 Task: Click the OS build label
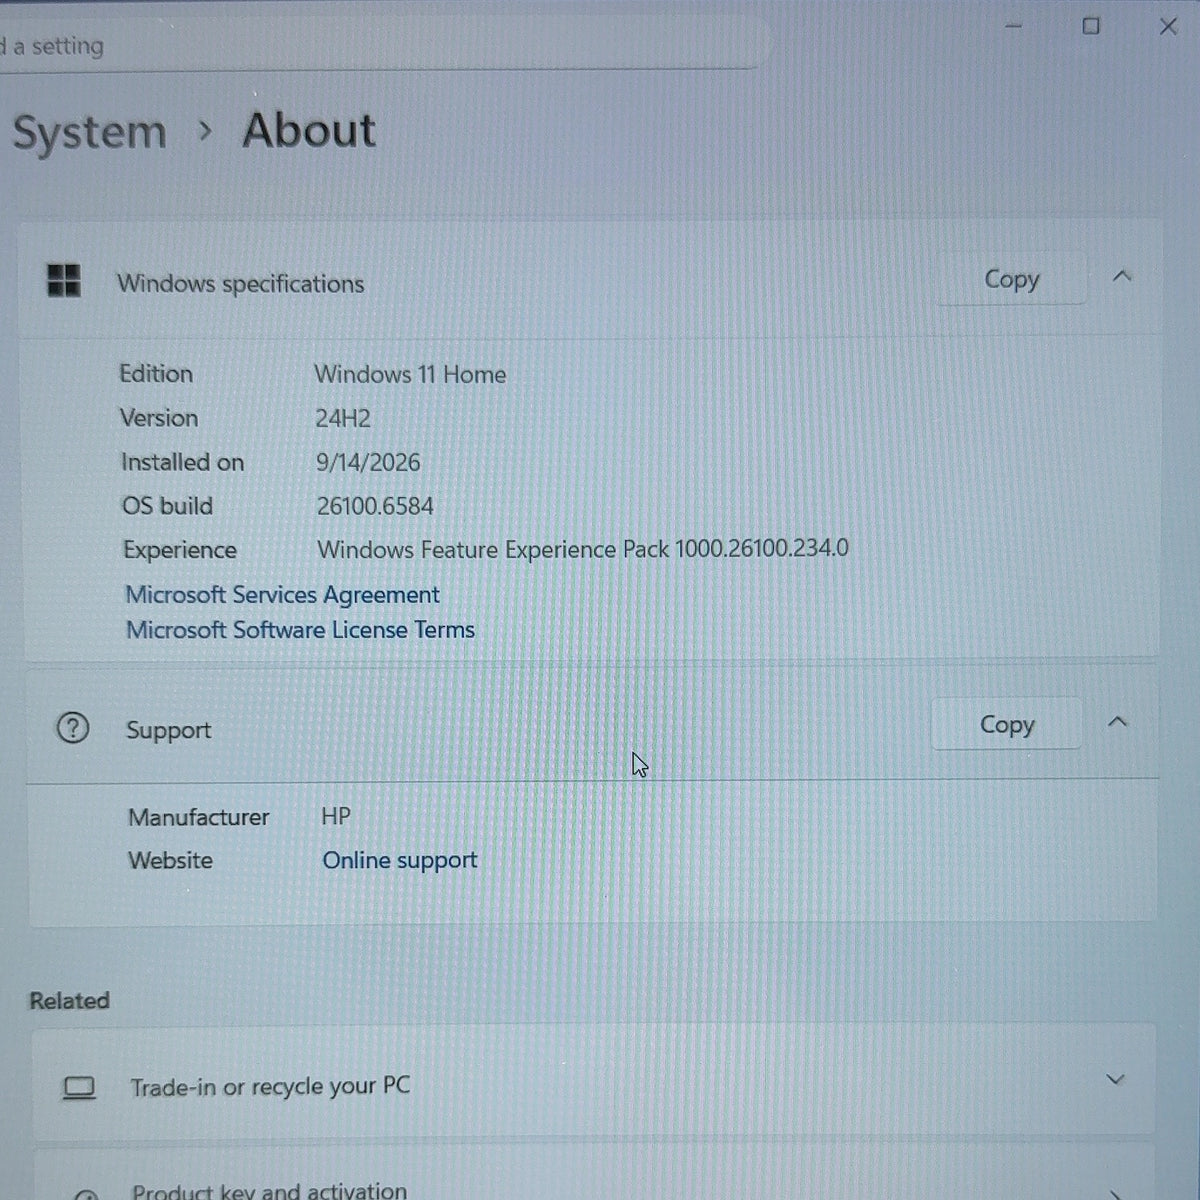tap(167, 506)
